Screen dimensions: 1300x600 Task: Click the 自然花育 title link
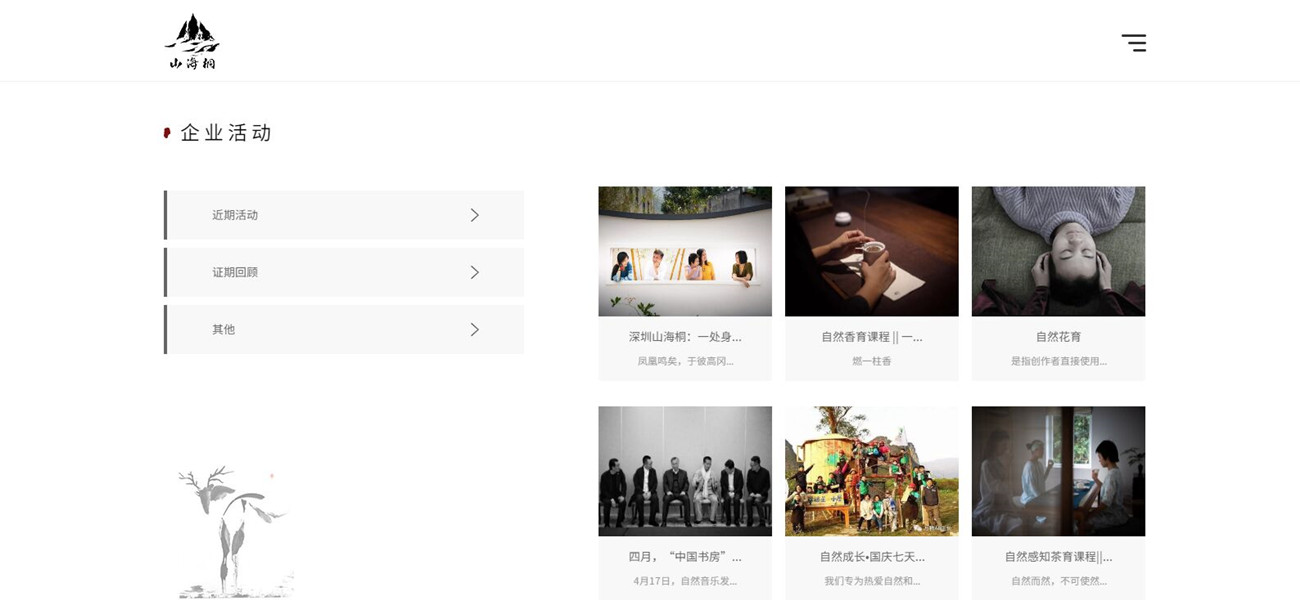[1058, 337]
